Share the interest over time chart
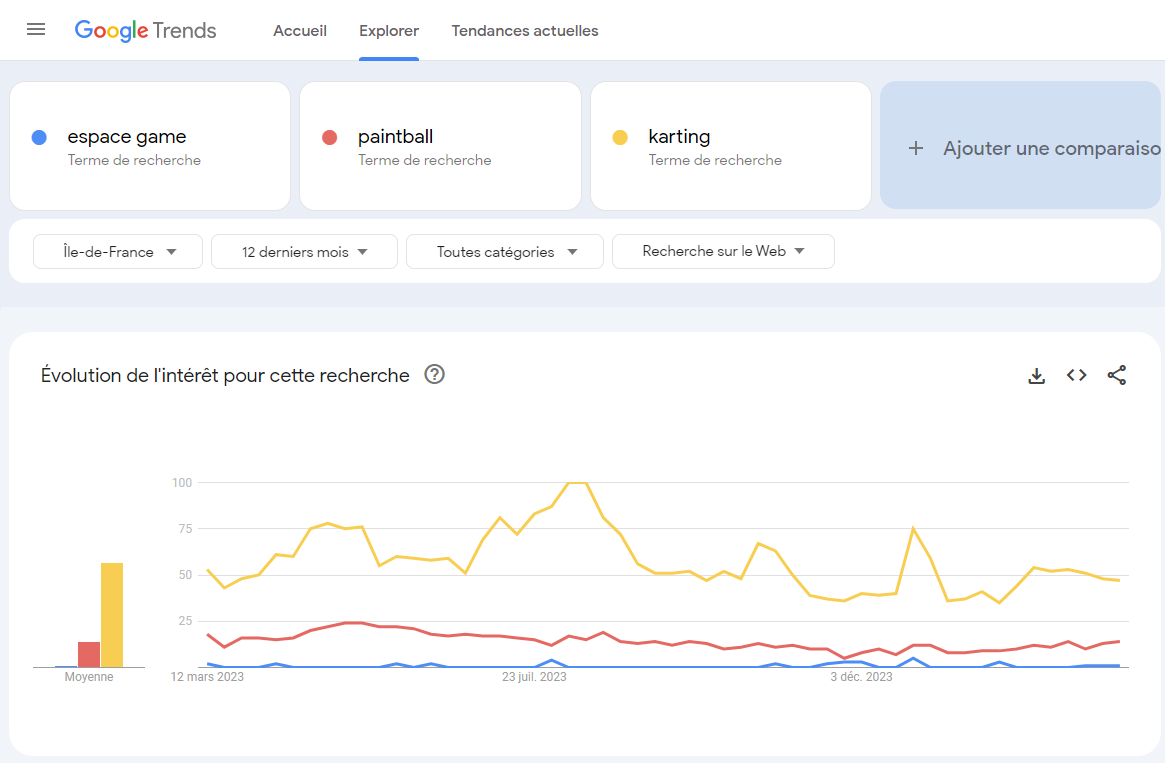Viewport: 1165px width, 763px height. [x=1117, y=375]
